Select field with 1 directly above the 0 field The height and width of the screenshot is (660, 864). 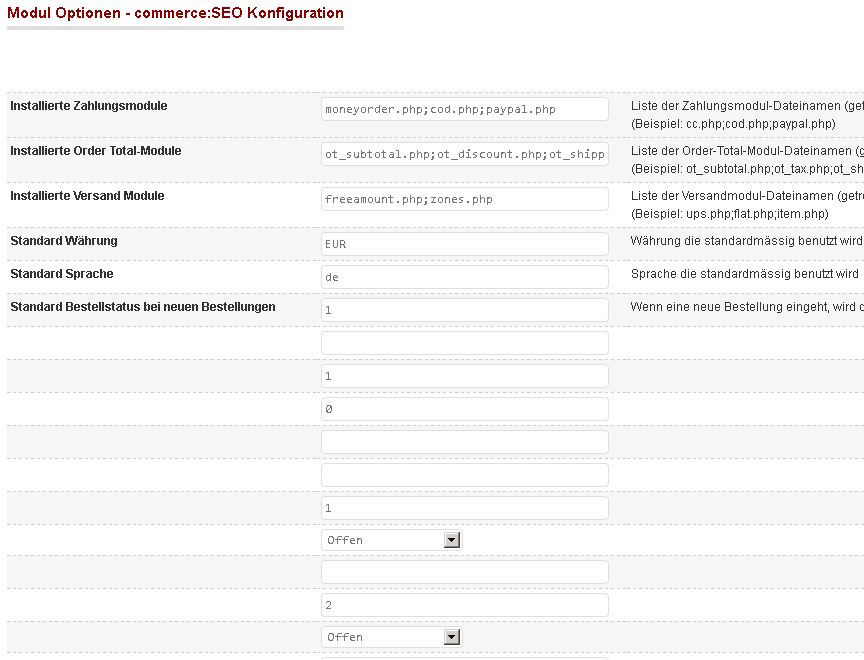point(465,376)
